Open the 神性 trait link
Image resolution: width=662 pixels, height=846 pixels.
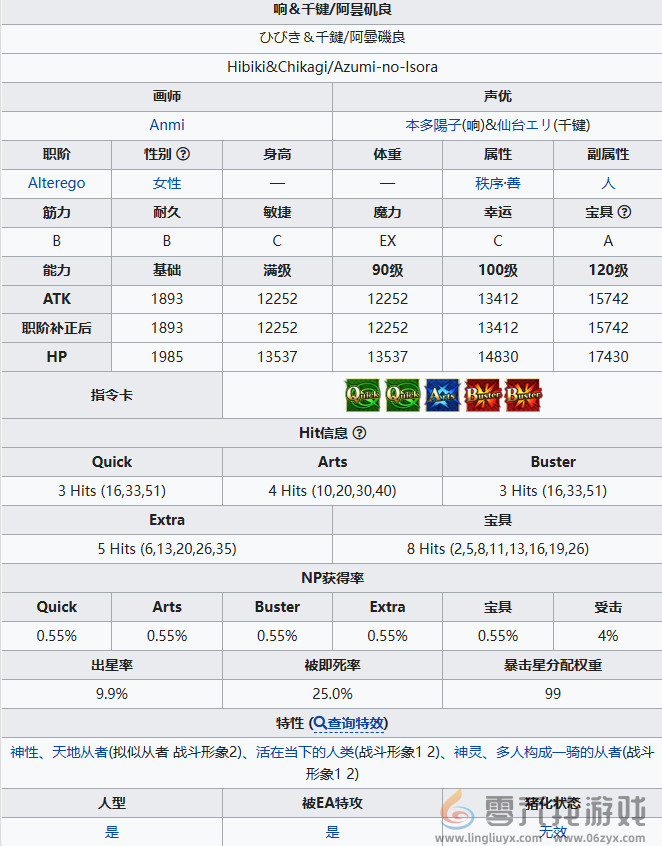click(x=25, y=752)
